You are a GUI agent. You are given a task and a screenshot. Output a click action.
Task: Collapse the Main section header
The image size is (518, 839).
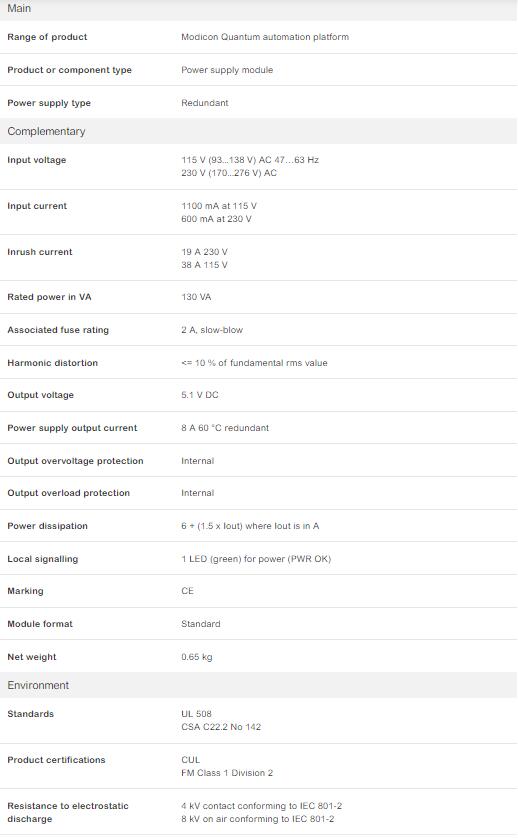coord(258,9)
